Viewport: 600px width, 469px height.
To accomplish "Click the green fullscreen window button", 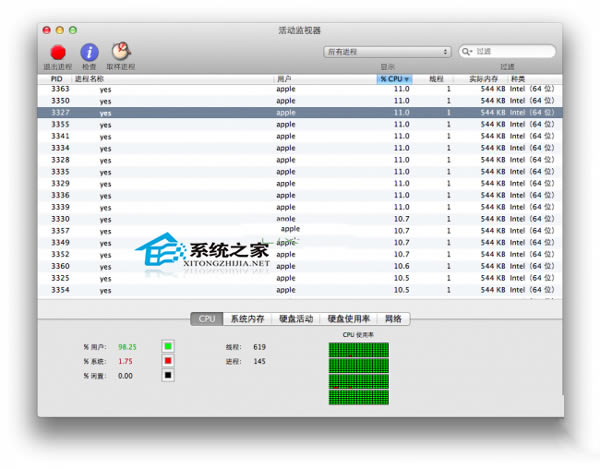I will [x=73, y=30].
